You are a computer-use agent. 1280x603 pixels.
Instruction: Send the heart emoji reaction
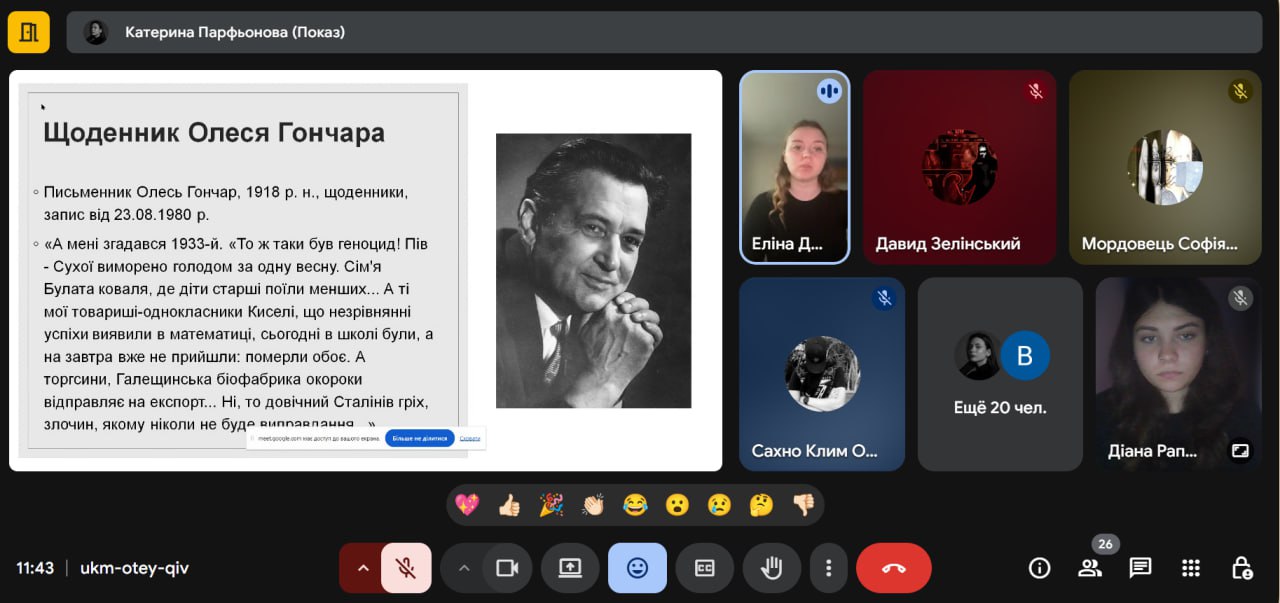467,505
